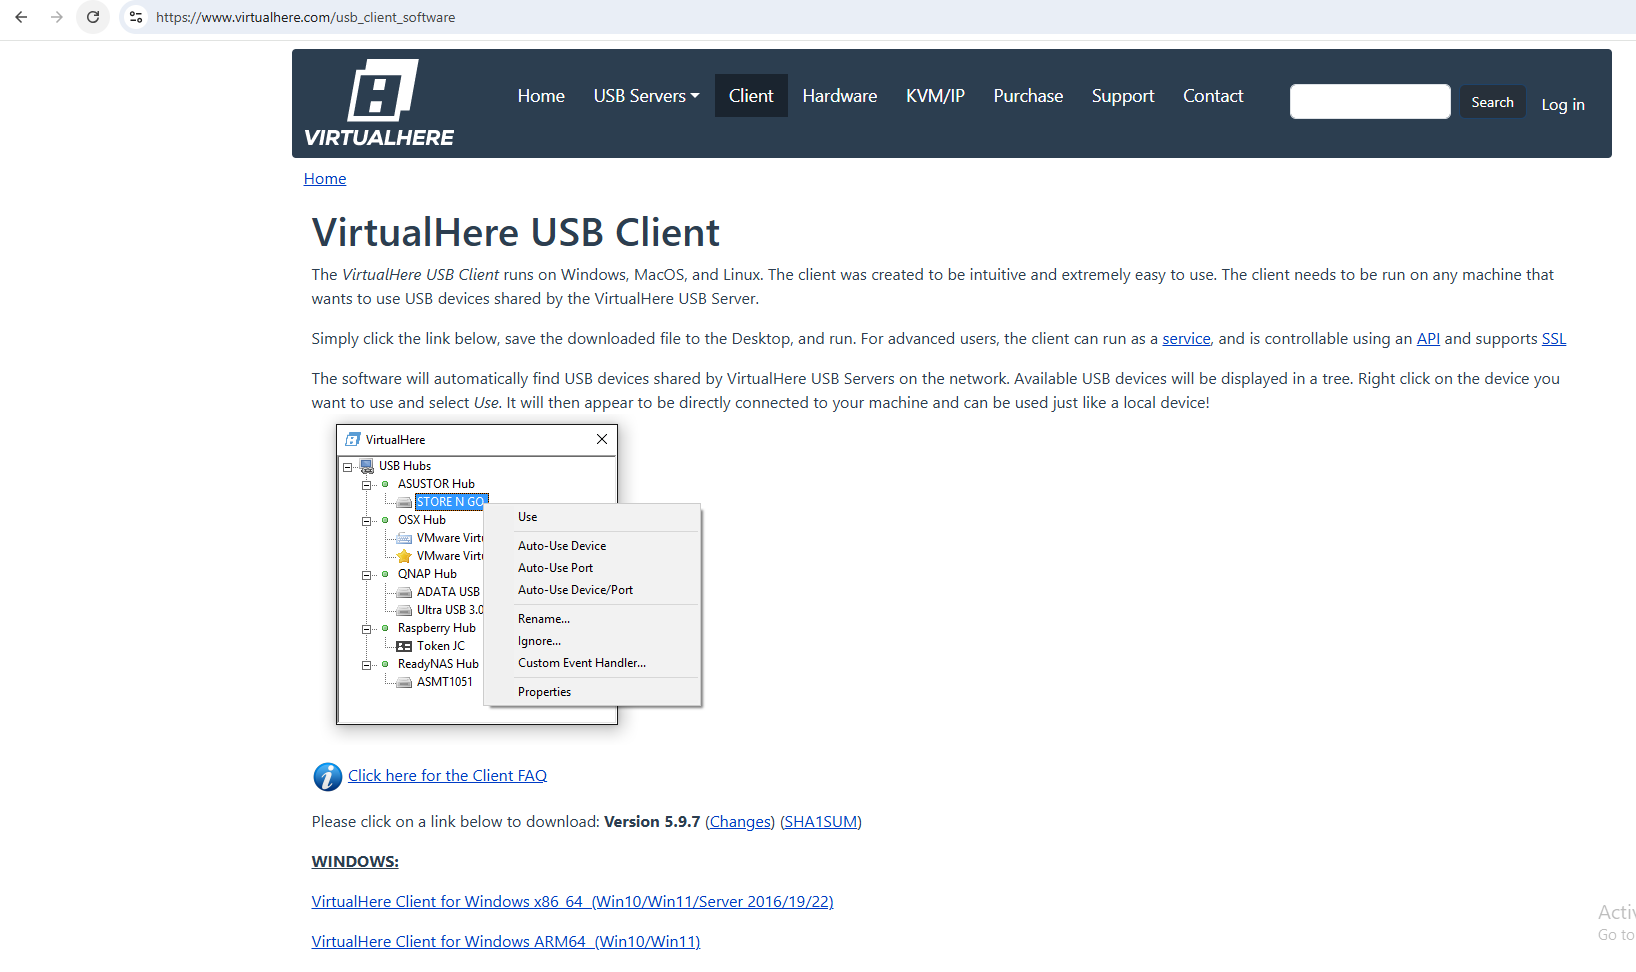Navigate to the Purchase page
This screenshot has width=1636, height=972.
tap(1027, 96)
